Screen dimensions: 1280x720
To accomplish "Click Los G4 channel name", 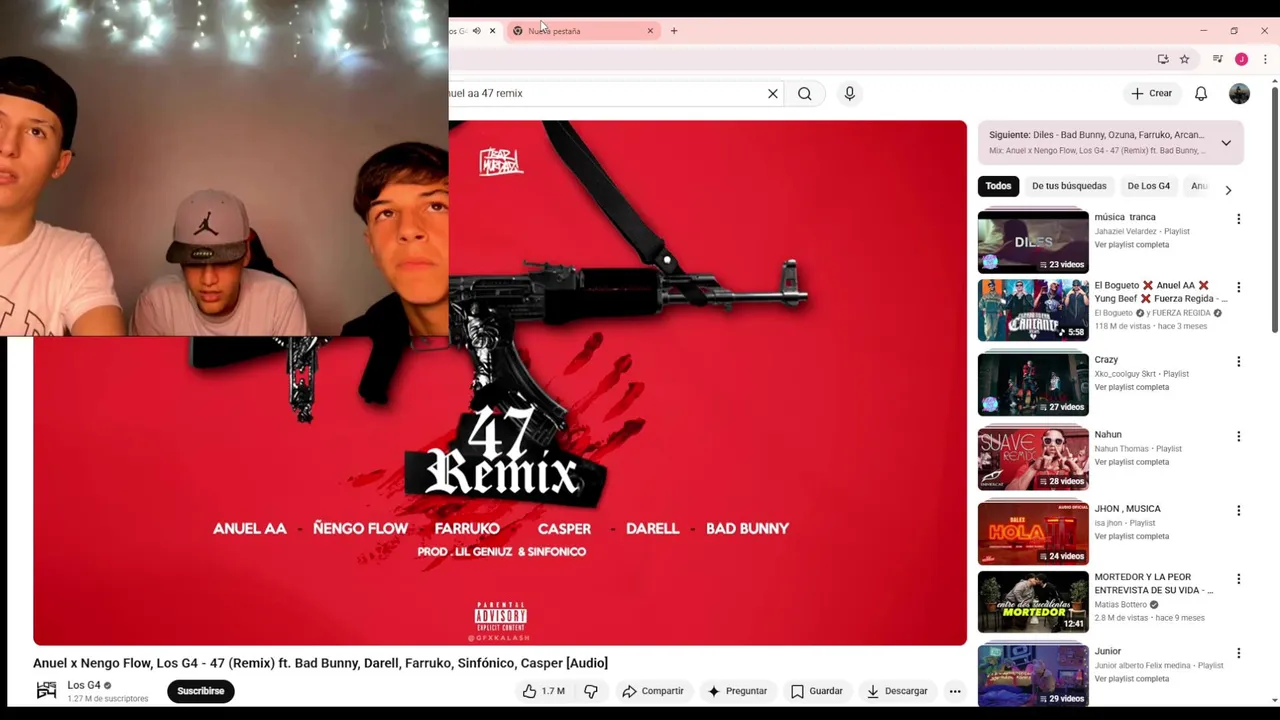I will tap(84, 686).
